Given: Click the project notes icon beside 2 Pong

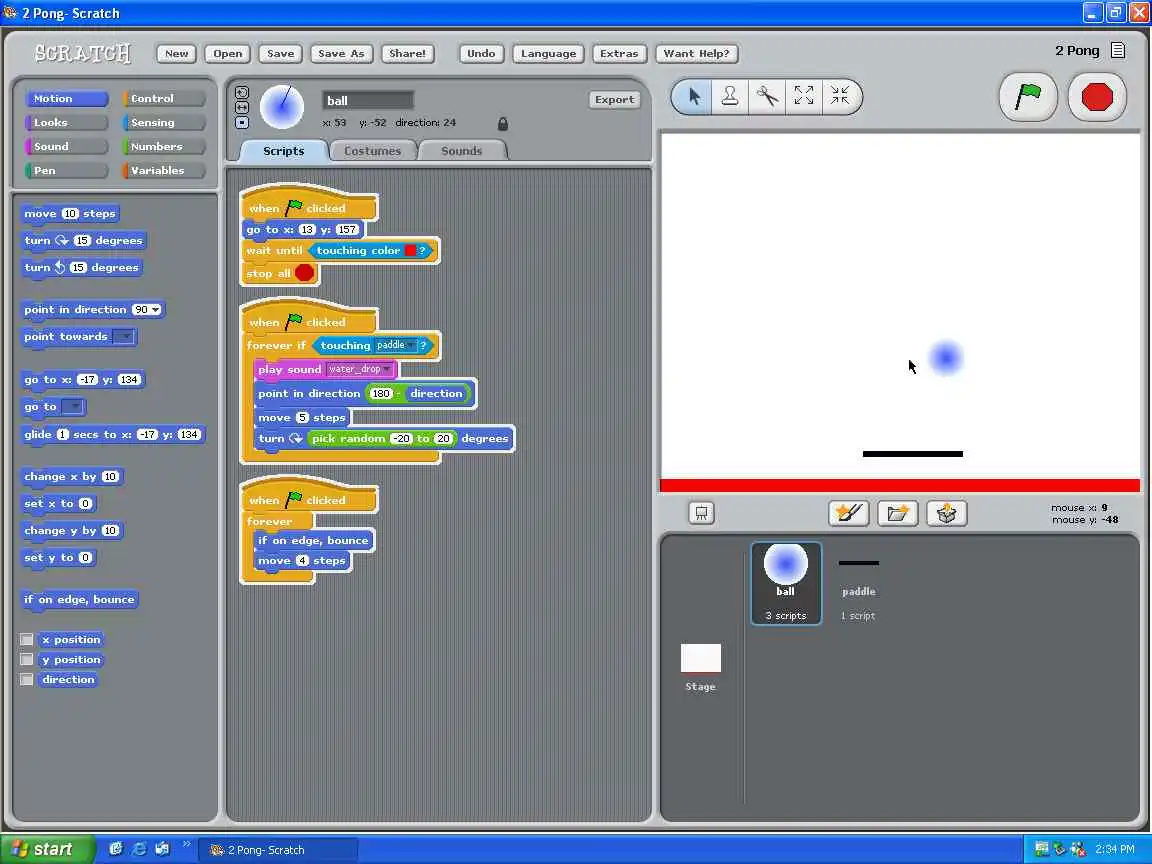Looking at the screenshot, I should click(1117, 50).
